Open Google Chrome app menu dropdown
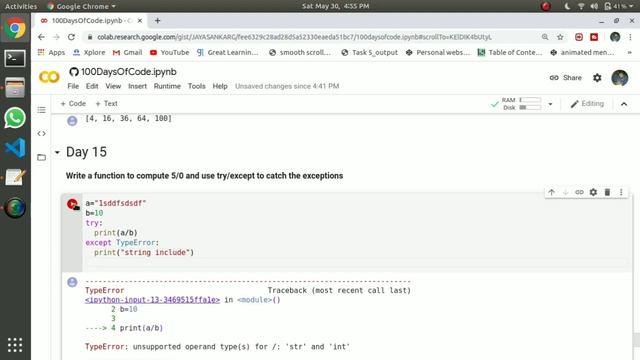This screenshot has height=360, width=640. [x=82, y=6]
